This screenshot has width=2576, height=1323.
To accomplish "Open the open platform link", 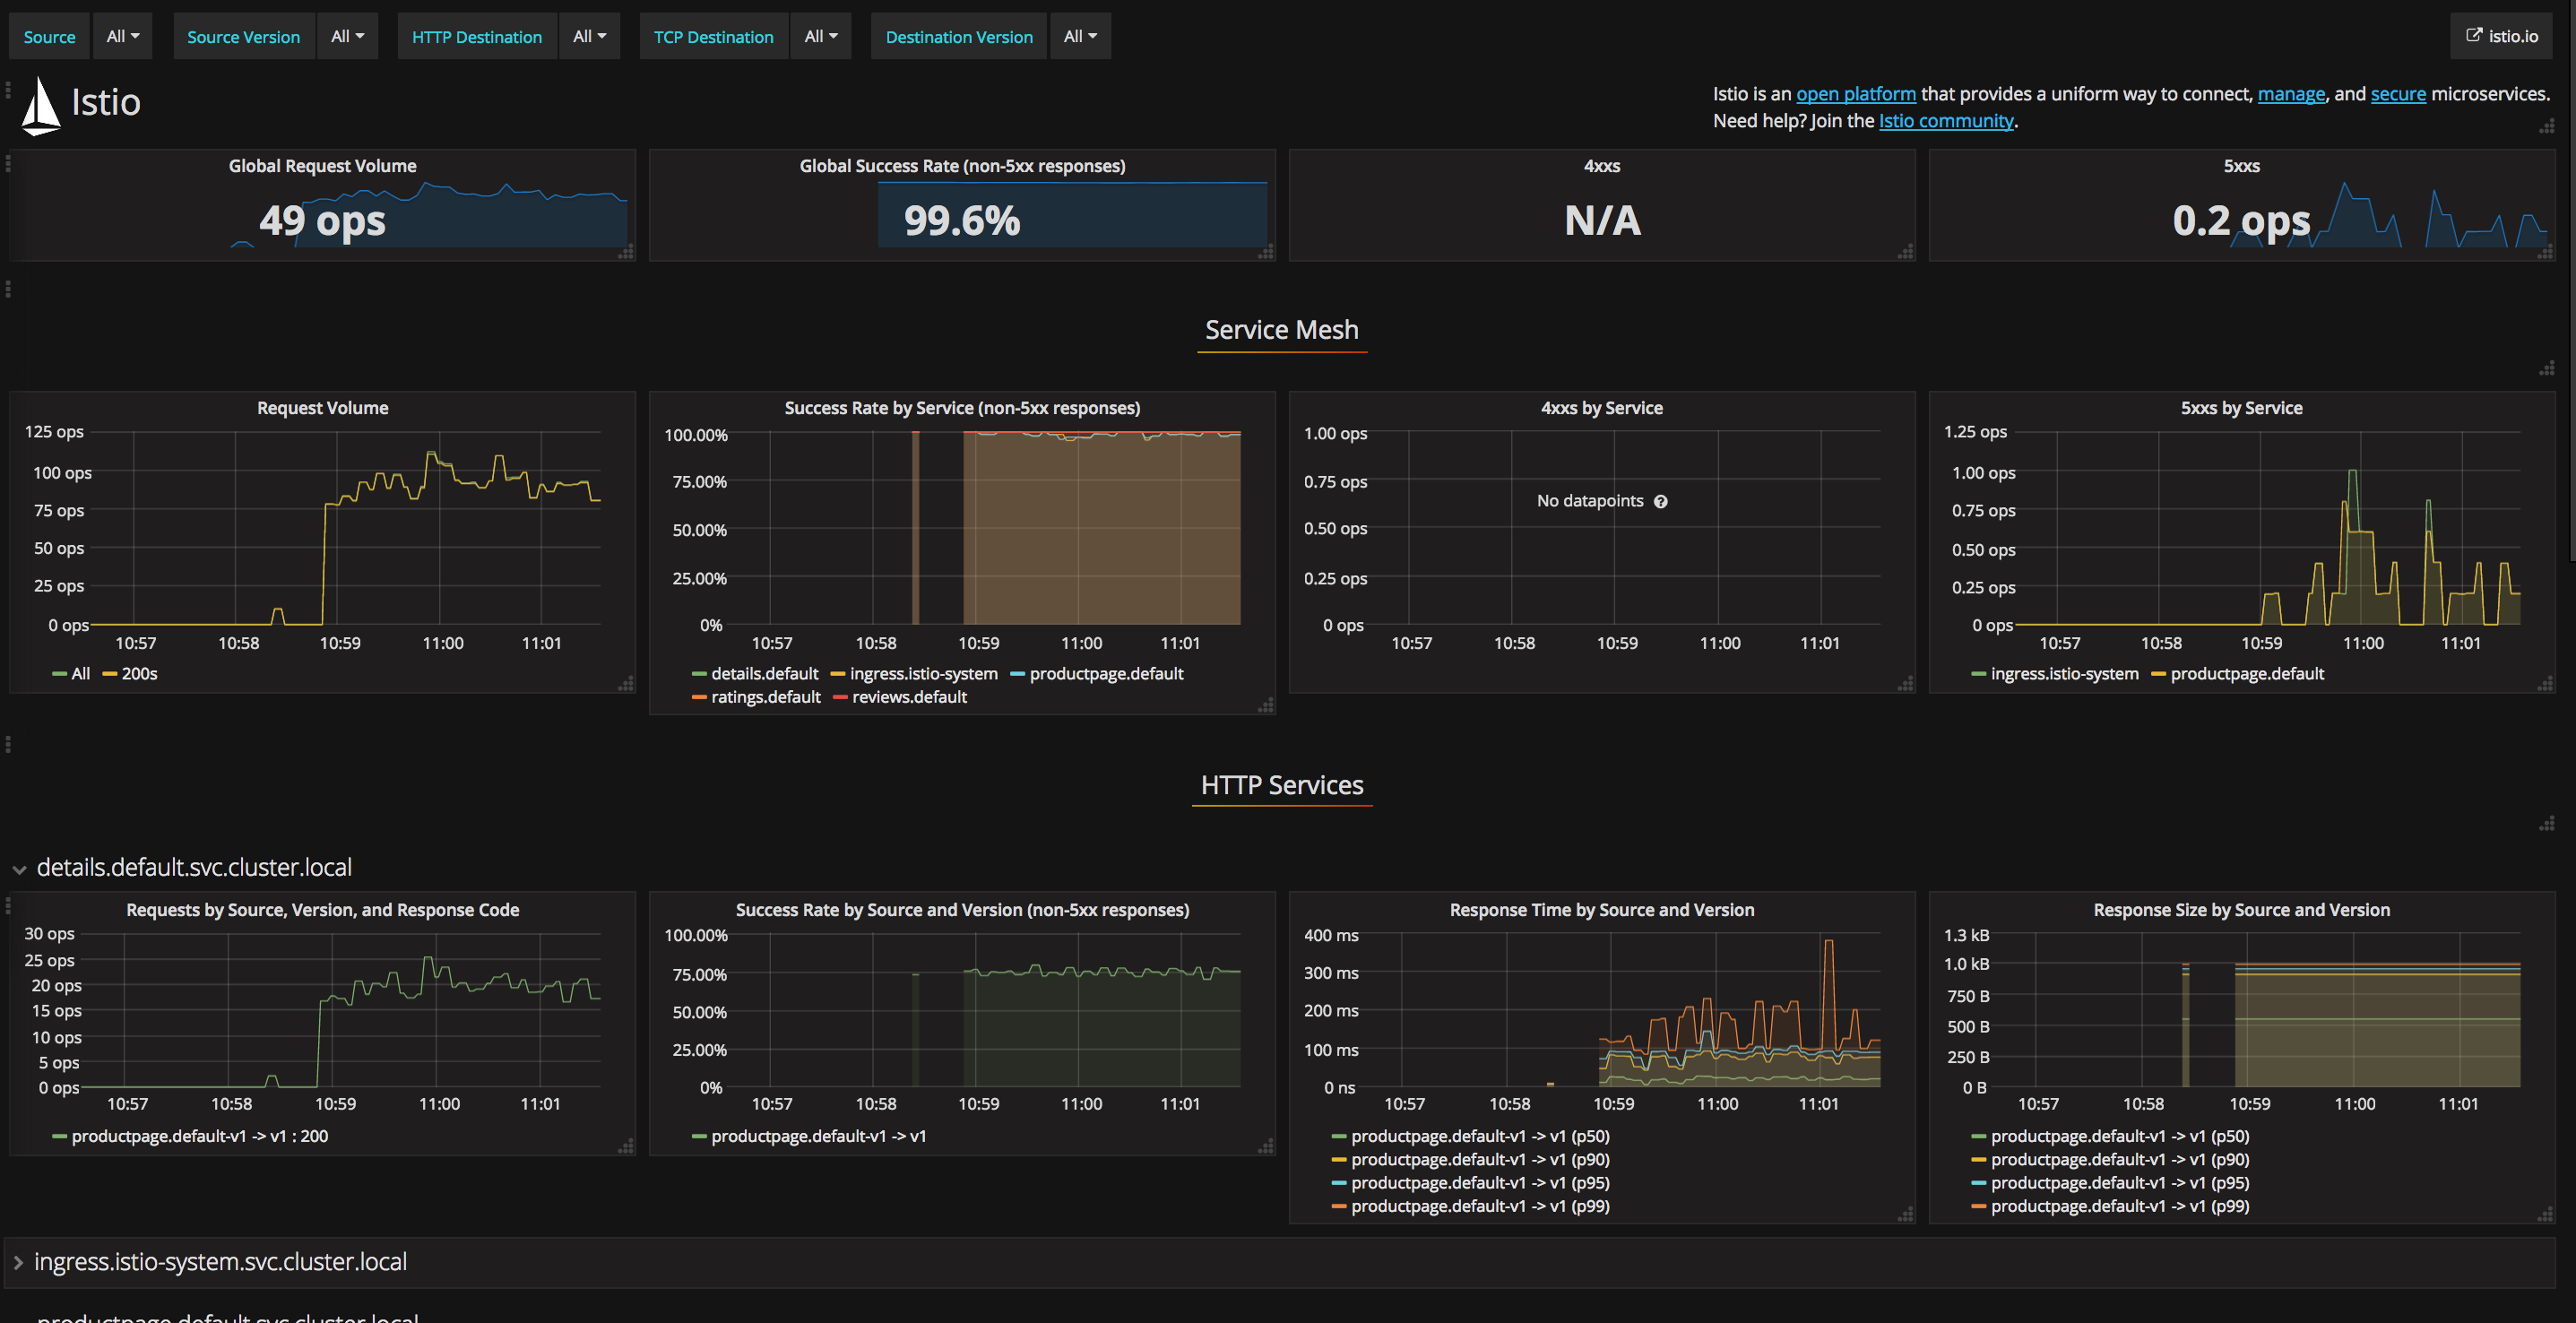I will (1856, 93).
